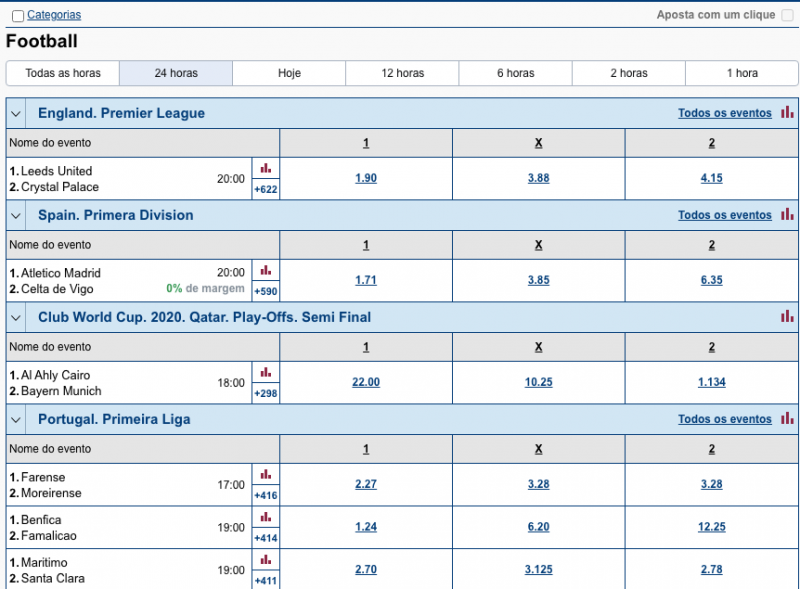Open statistics icon for Al Ahly Cairo match
Viewport: 800px width, 589px height.
point(266,372)
